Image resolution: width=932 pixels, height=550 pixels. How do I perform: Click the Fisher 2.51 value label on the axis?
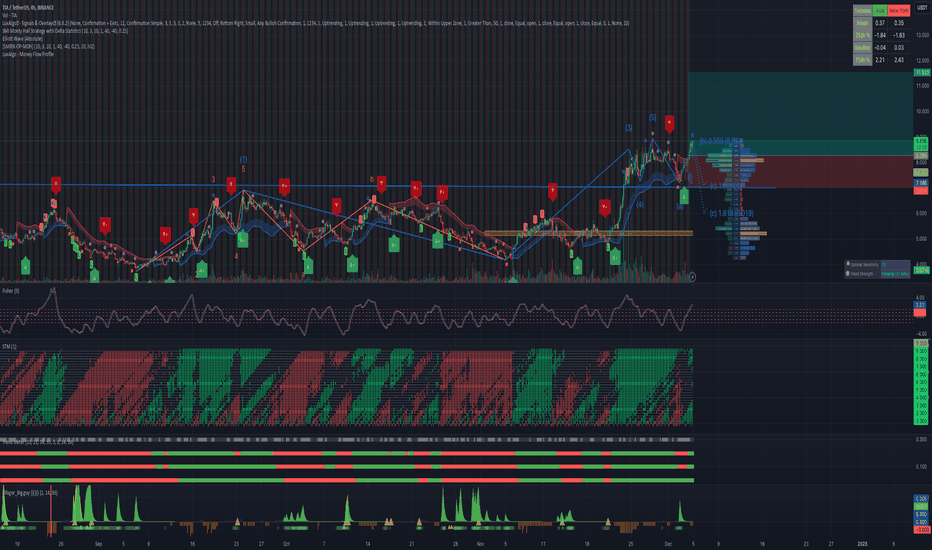(920, 305)
